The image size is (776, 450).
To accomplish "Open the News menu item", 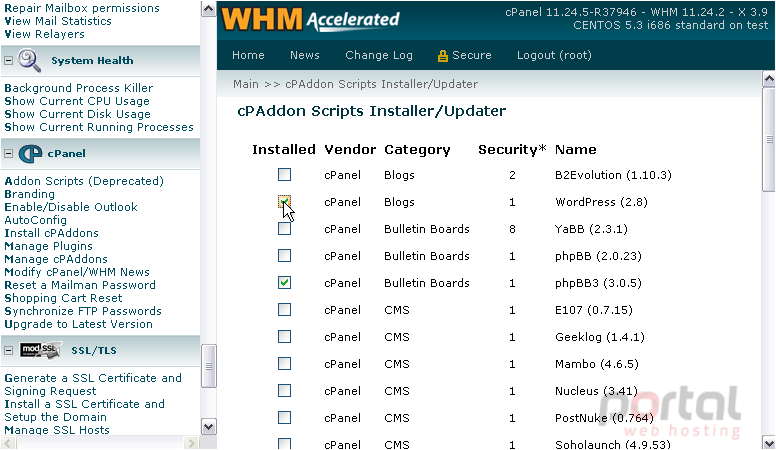I will [x=305, y=55].
